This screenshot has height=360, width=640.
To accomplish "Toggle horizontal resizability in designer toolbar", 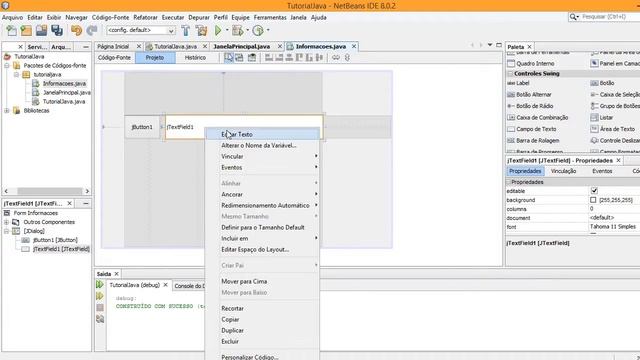I will tap(336, 58).
